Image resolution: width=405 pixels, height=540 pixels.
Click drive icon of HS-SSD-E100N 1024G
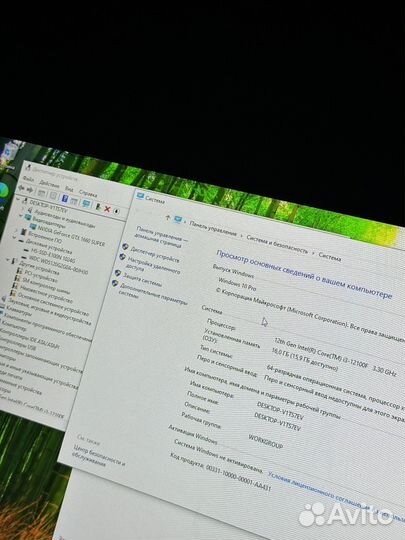pos(26,250)
